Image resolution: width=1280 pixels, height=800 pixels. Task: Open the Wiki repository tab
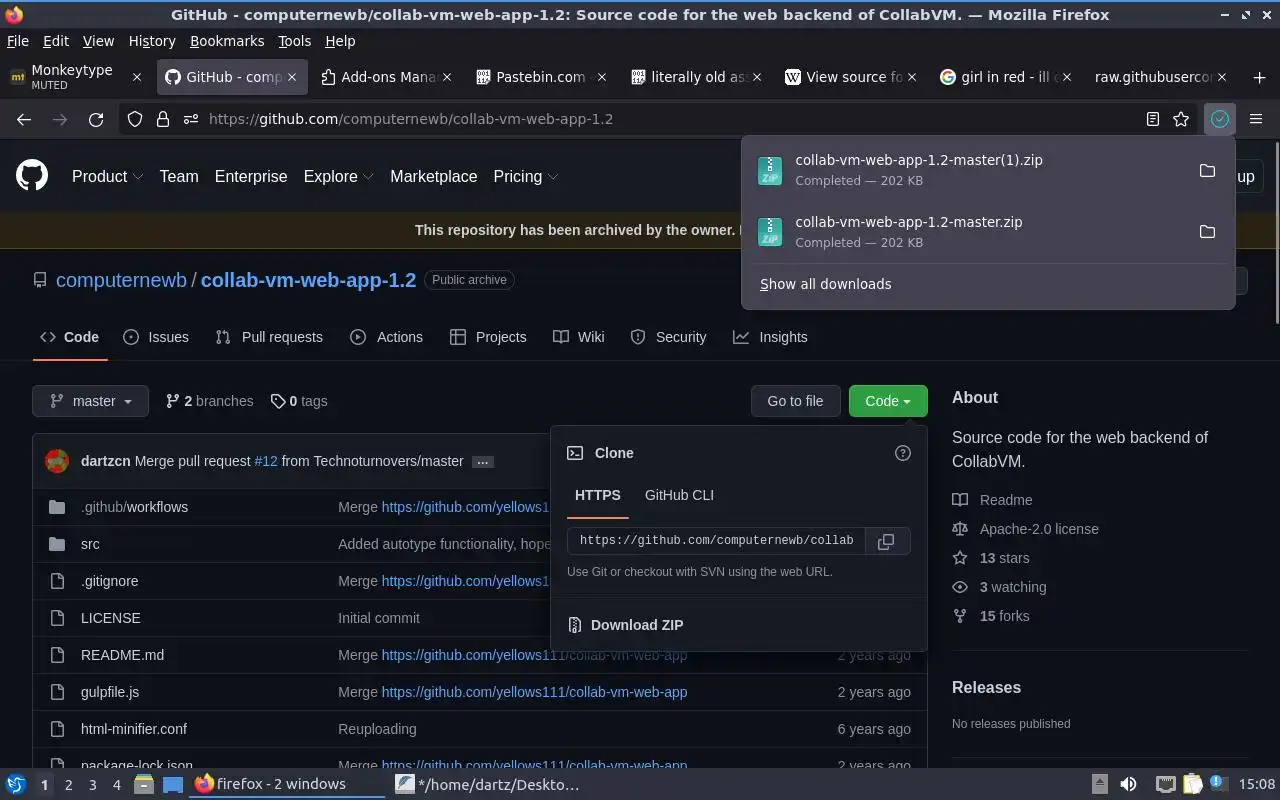[579, 337]
